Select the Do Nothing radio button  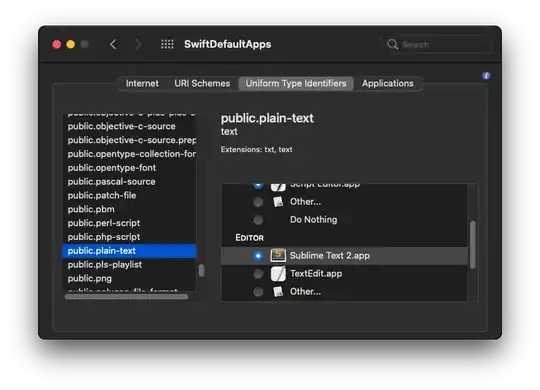click(258, 220)
